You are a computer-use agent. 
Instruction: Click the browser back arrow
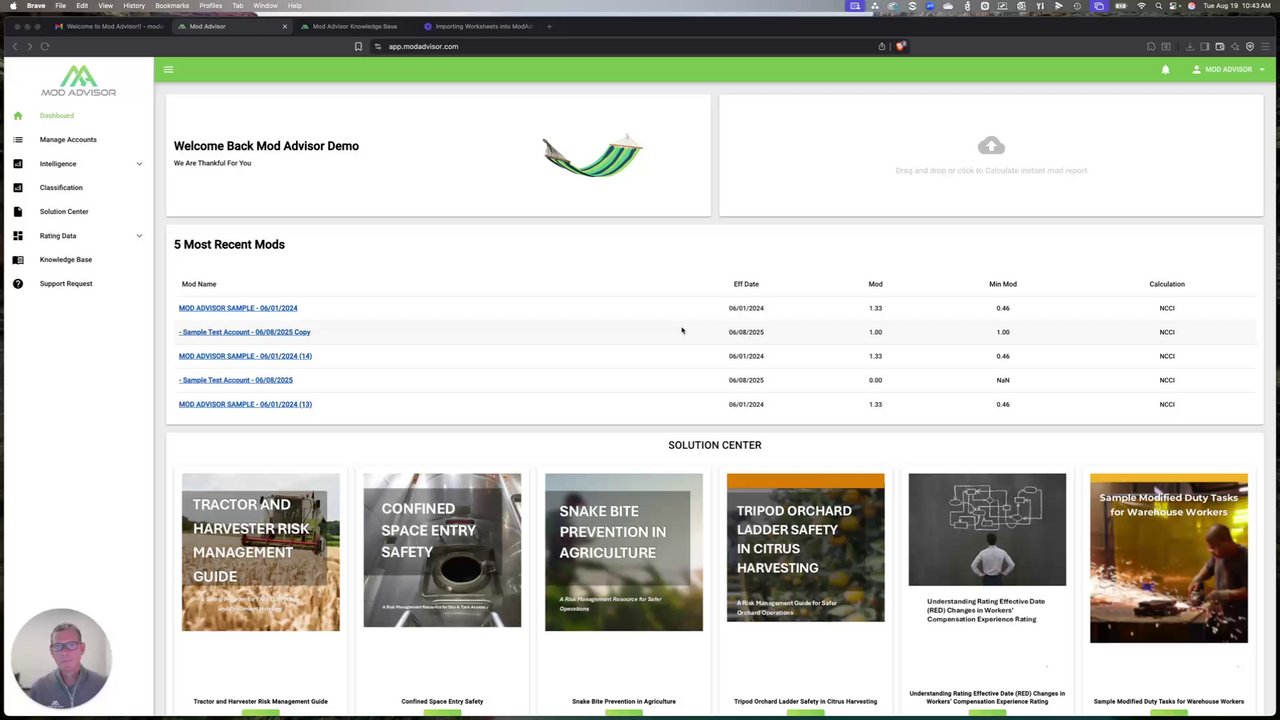click(15, 46)
